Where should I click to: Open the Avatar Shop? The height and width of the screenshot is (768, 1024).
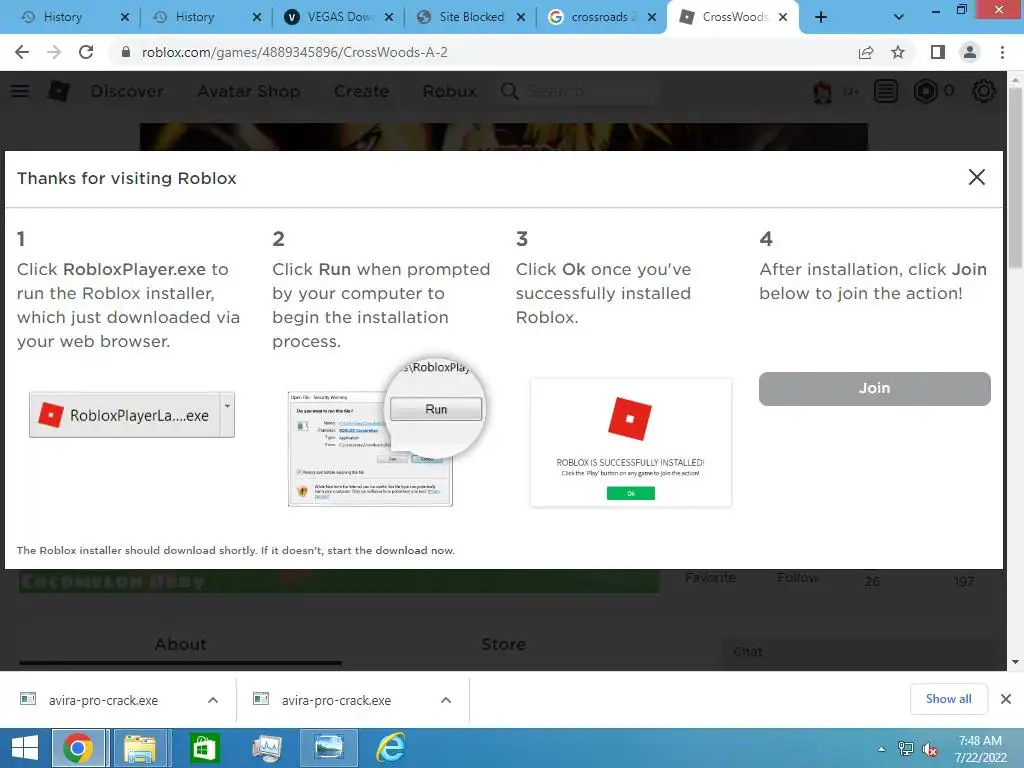click(x=249, y=91)
